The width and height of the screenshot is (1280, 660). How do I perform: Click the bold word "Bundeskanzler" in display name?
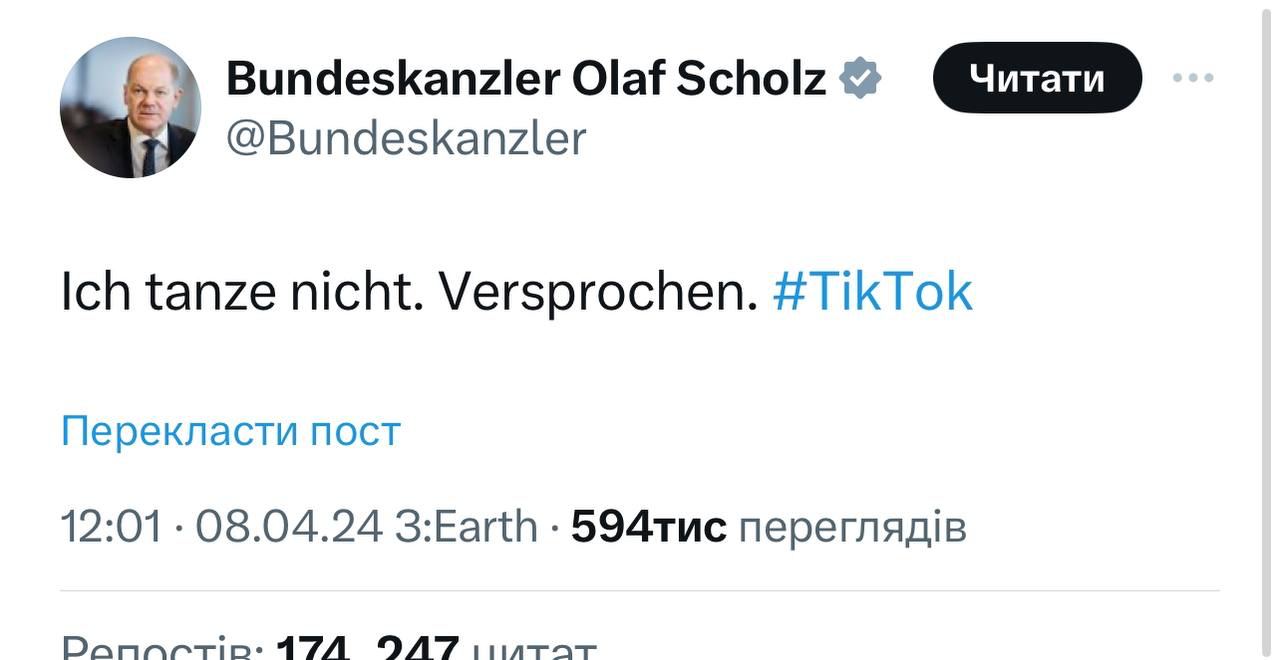point(392,78)
